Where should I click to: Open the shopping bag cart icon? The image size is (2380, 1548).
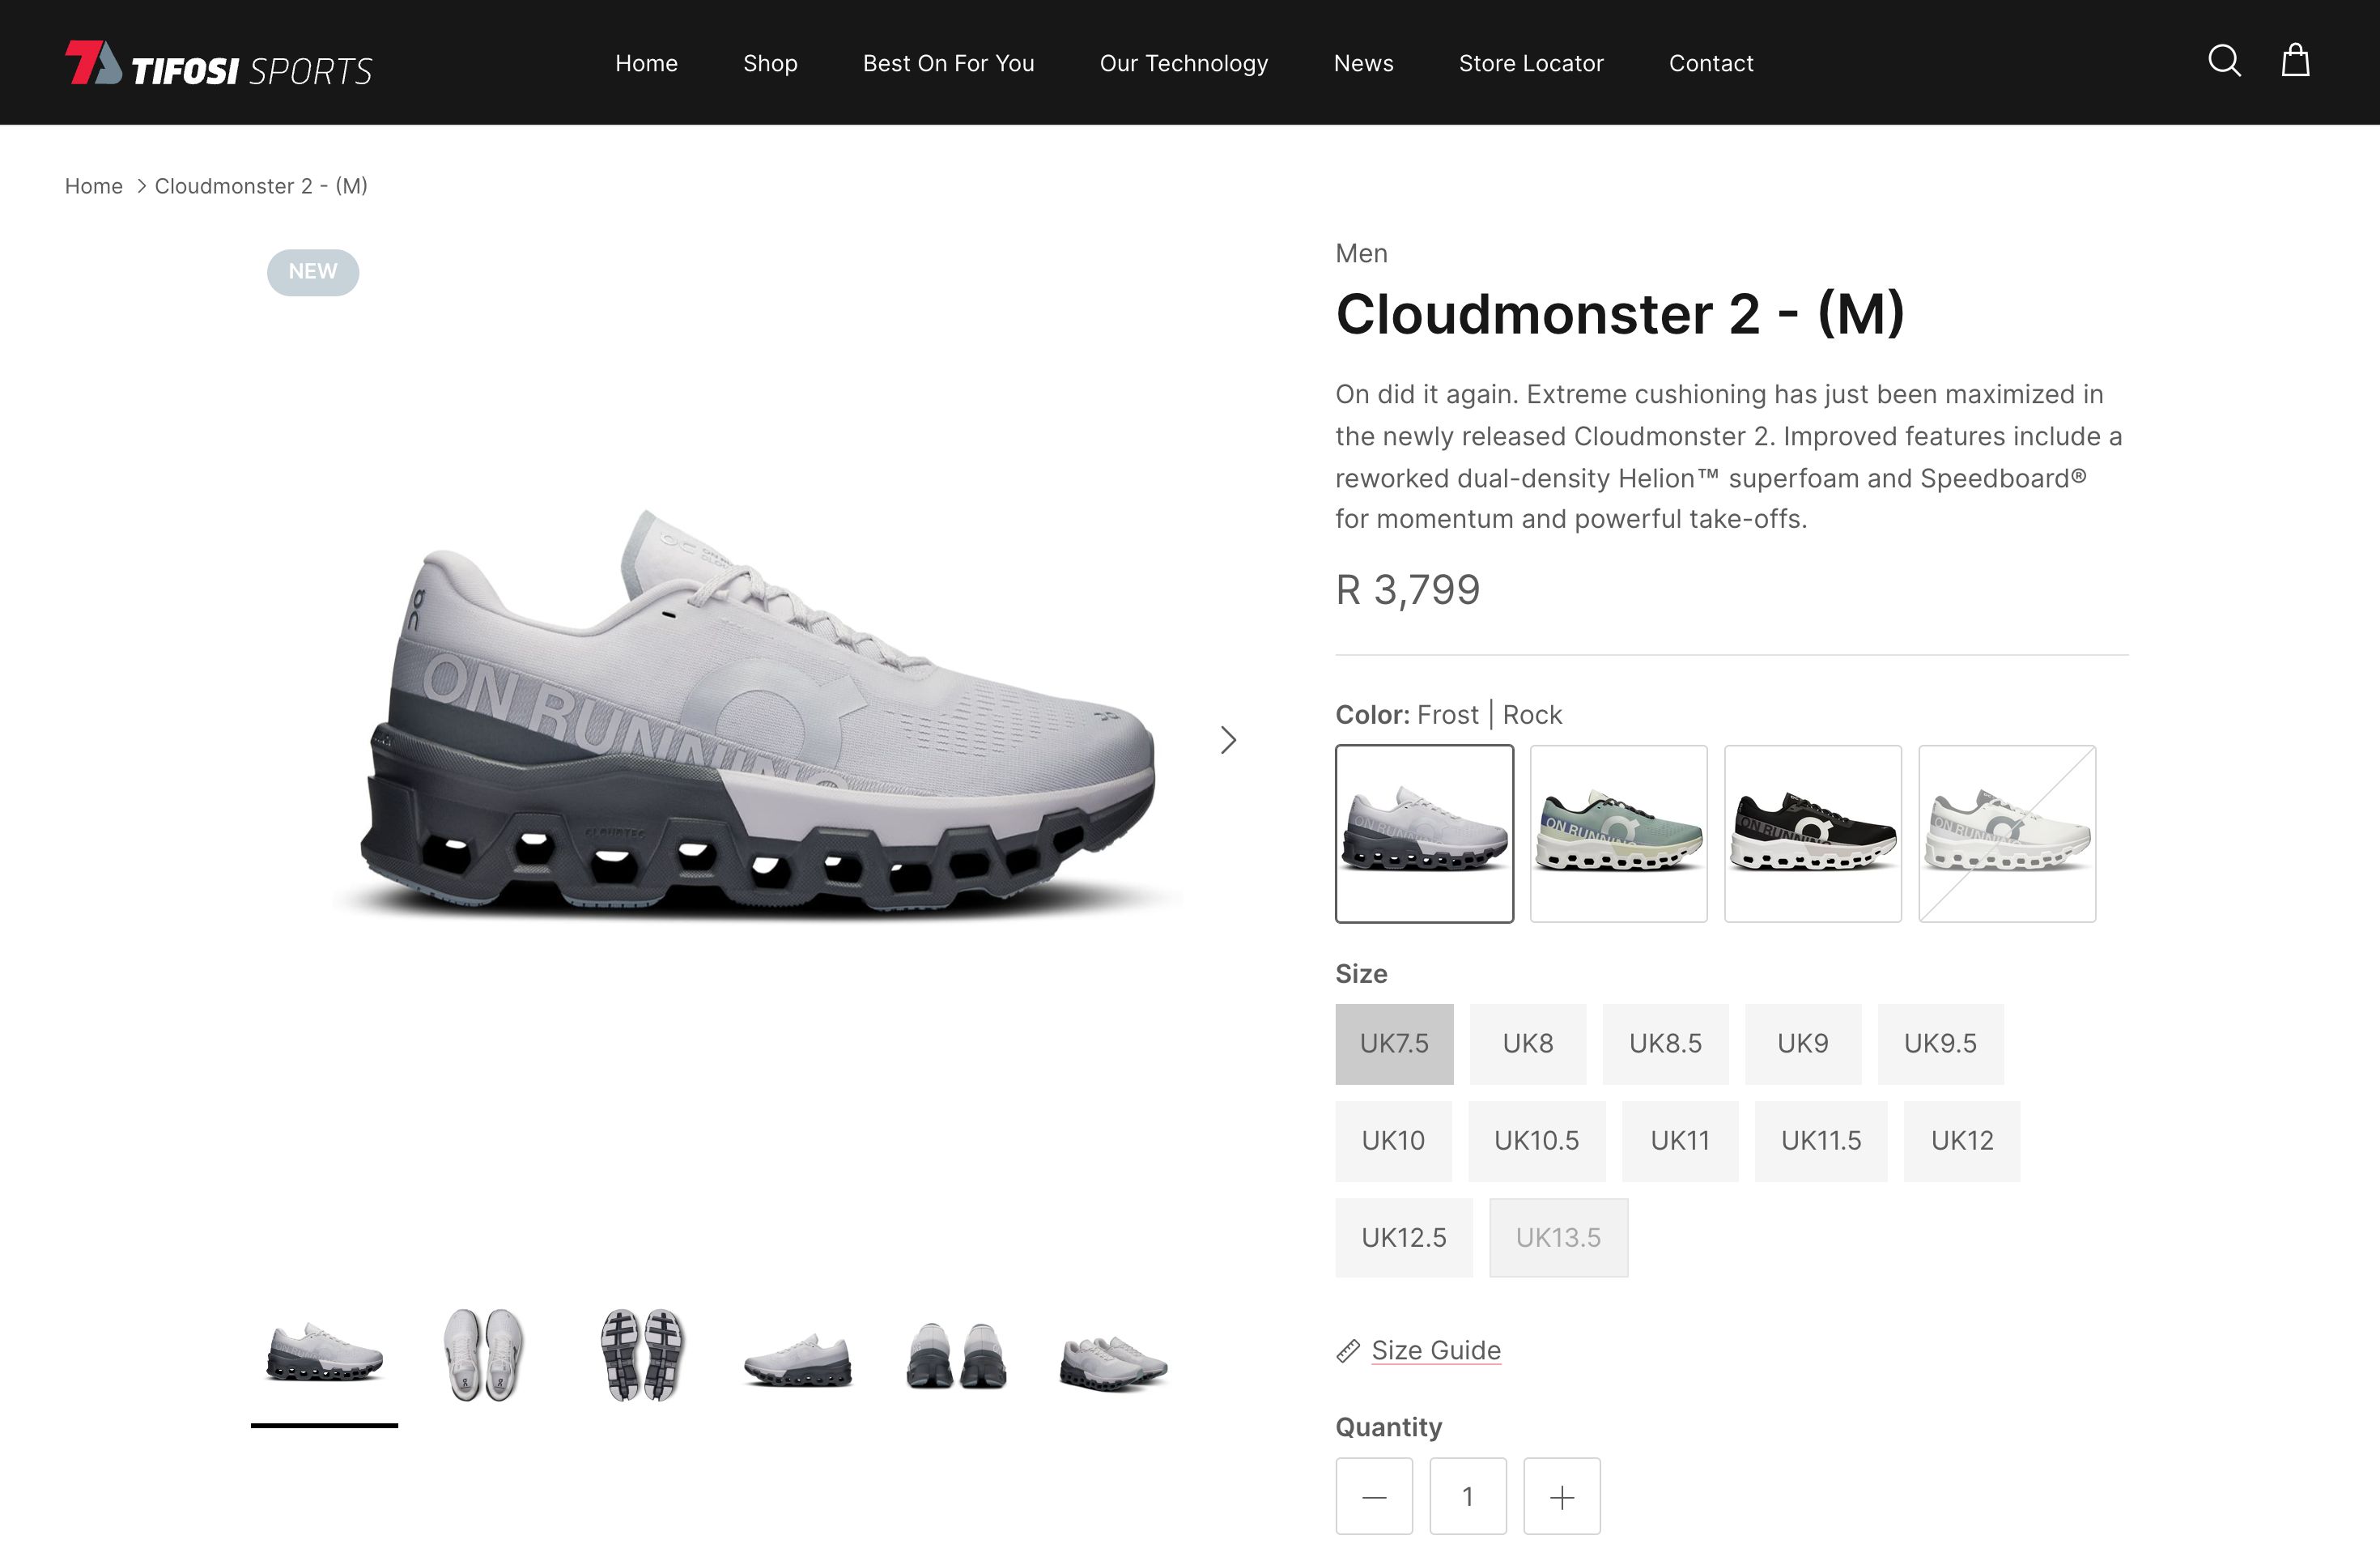[2295, 60]
